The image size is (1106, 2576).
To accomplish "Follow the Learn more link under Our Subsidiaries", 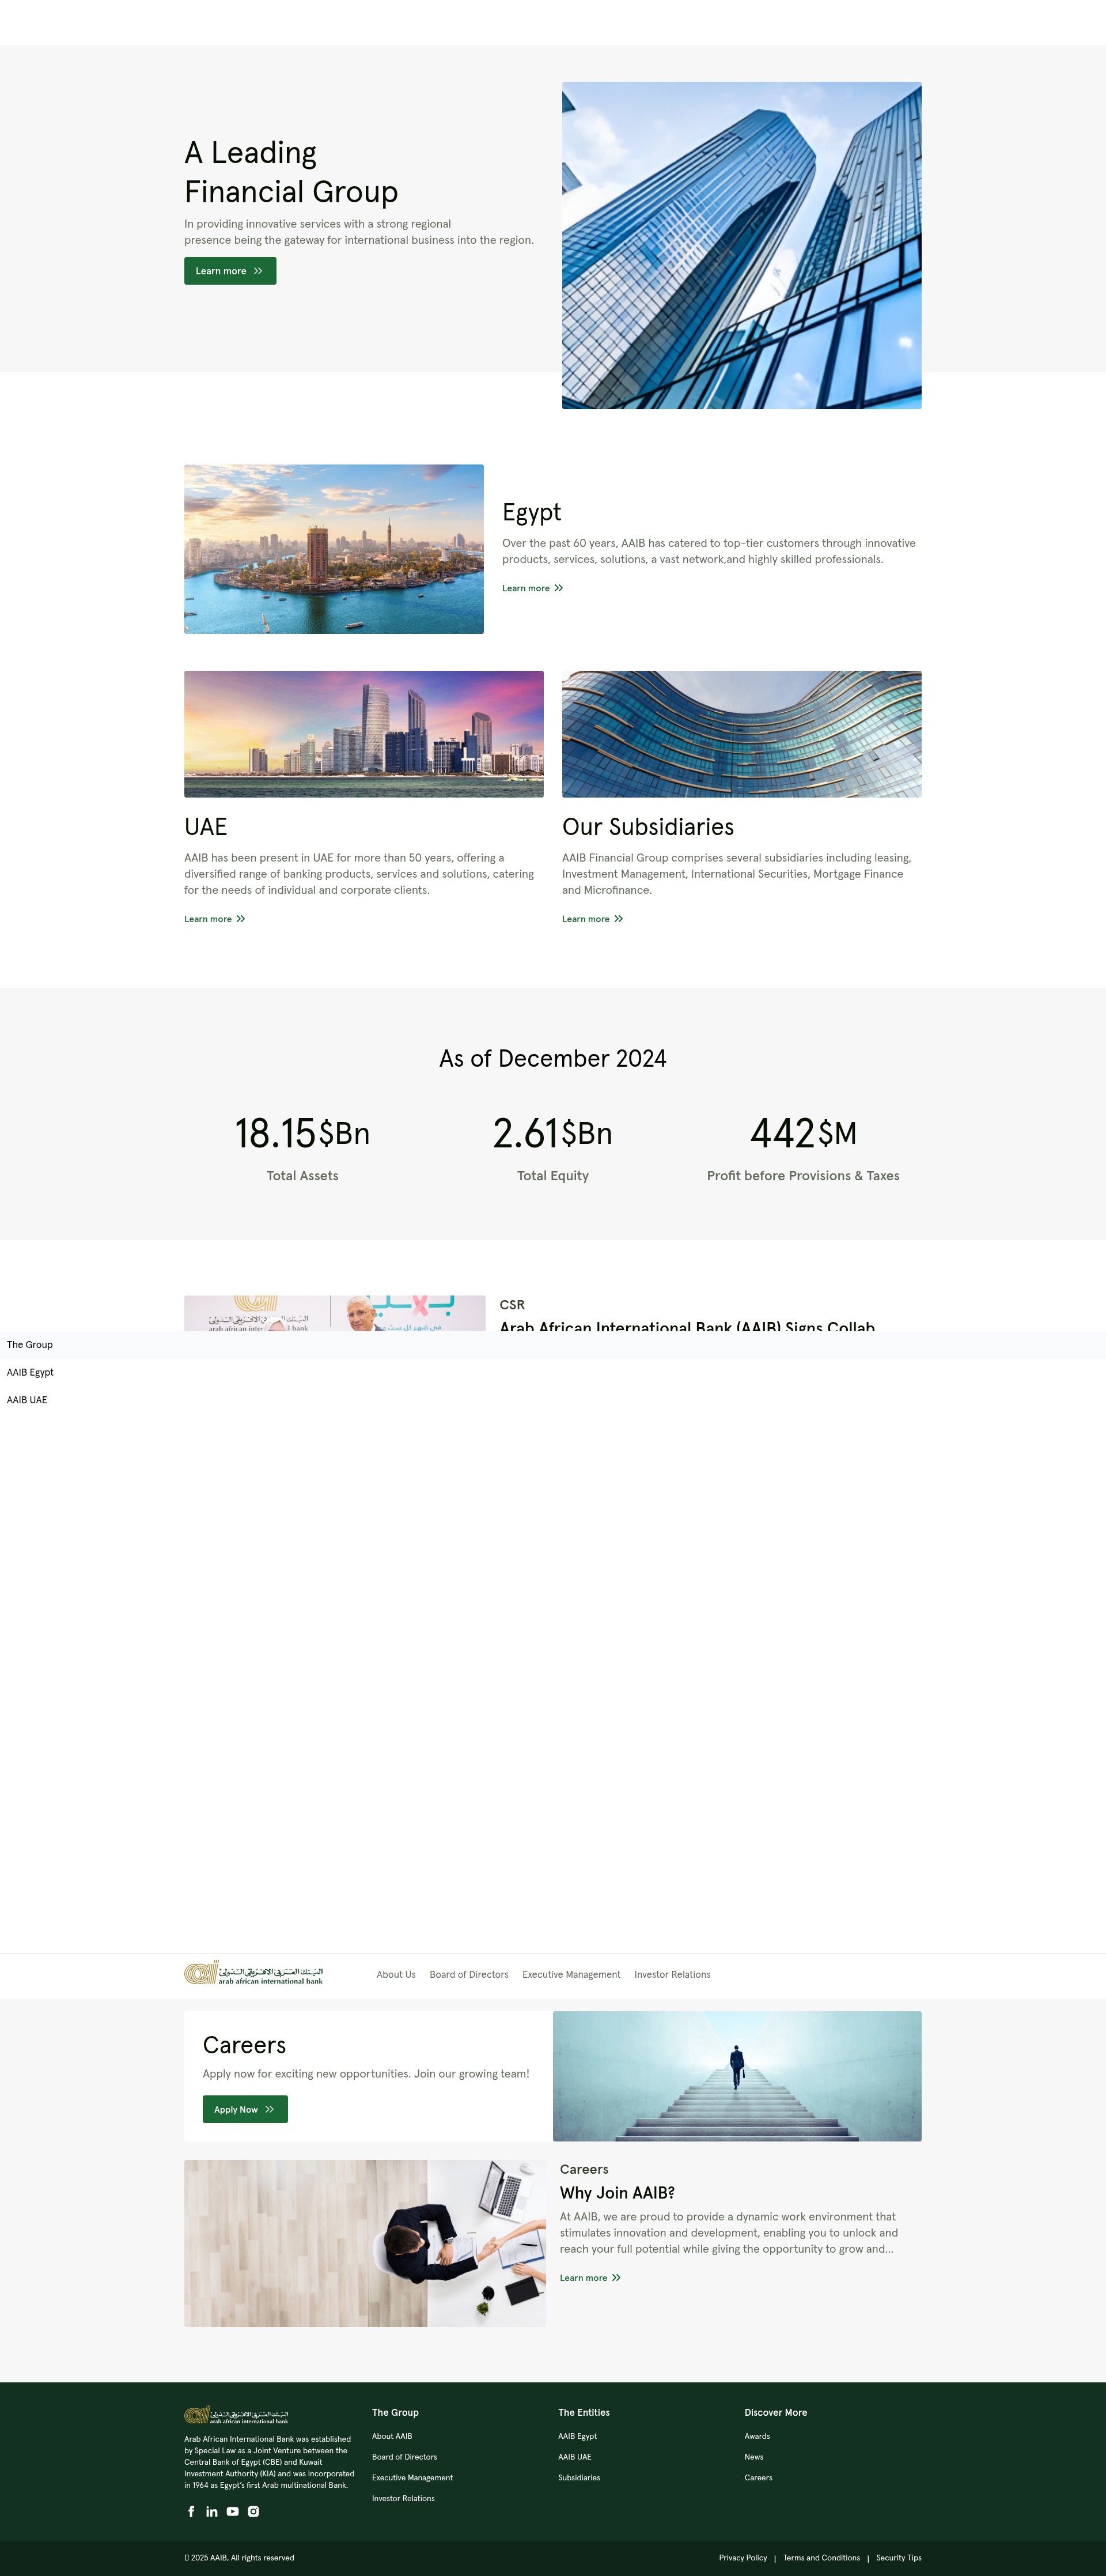I will click(592, 919).
